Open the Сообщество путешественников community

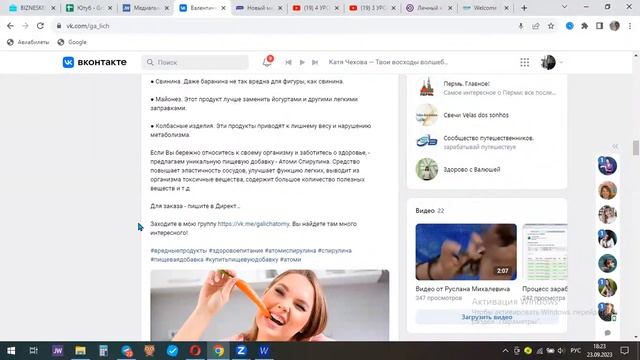[475, 142]
